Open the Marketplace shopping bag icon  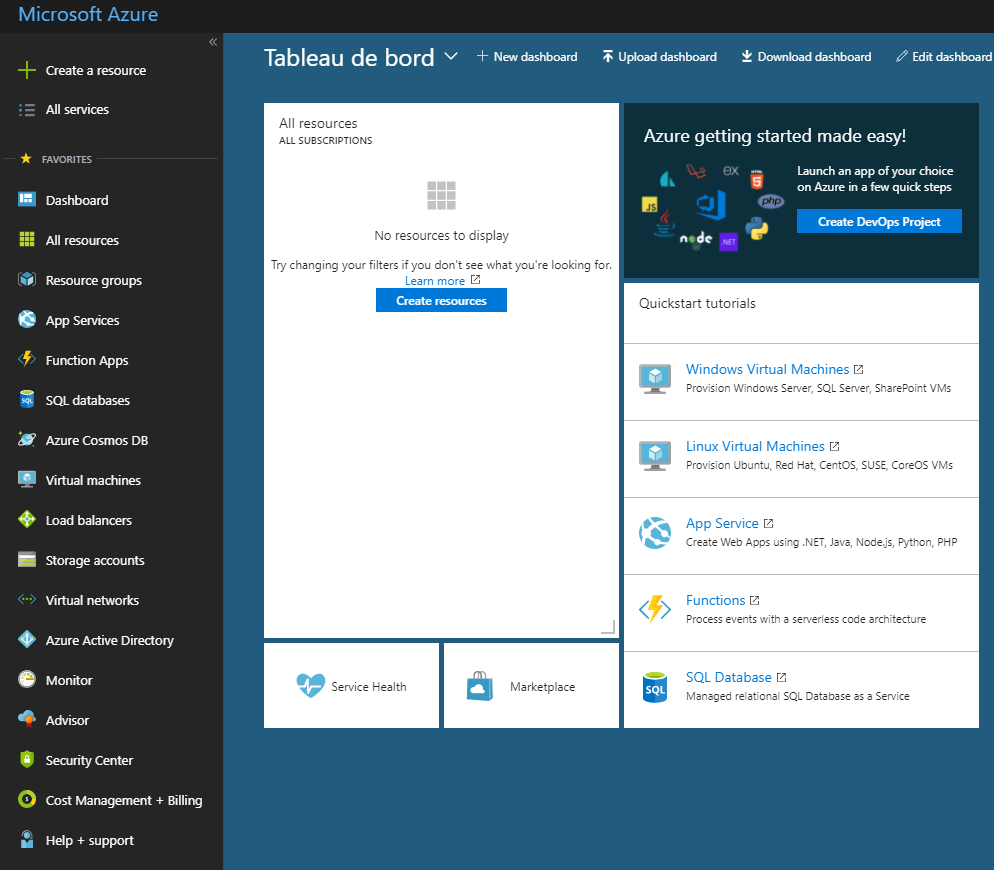click(x=480, y=685)
